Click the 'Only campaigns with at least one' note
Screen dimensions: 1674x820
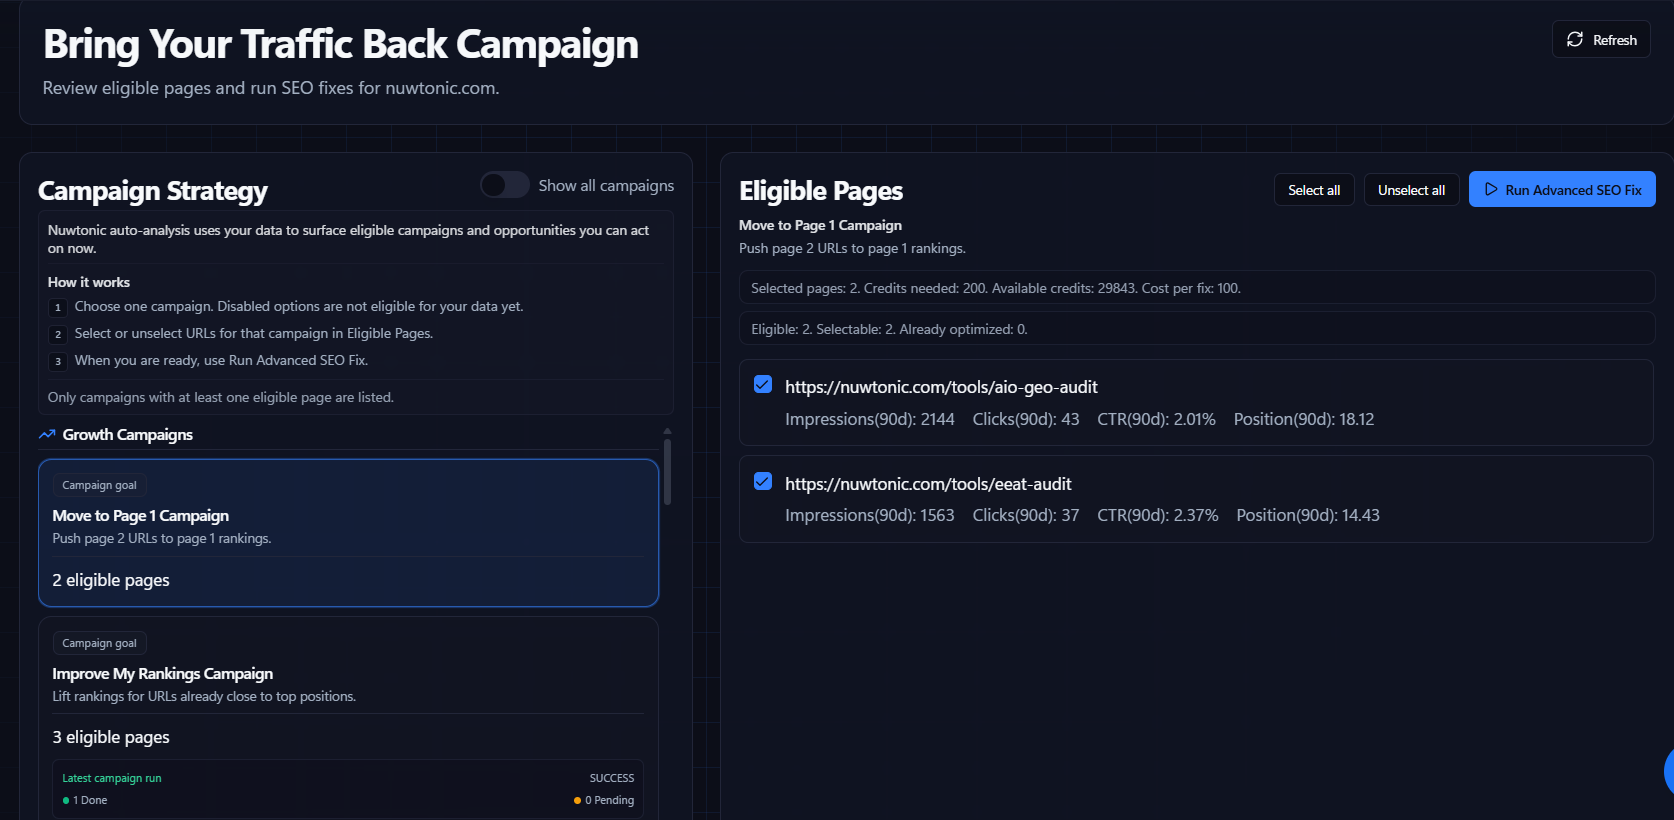click(x=221, y=397)
